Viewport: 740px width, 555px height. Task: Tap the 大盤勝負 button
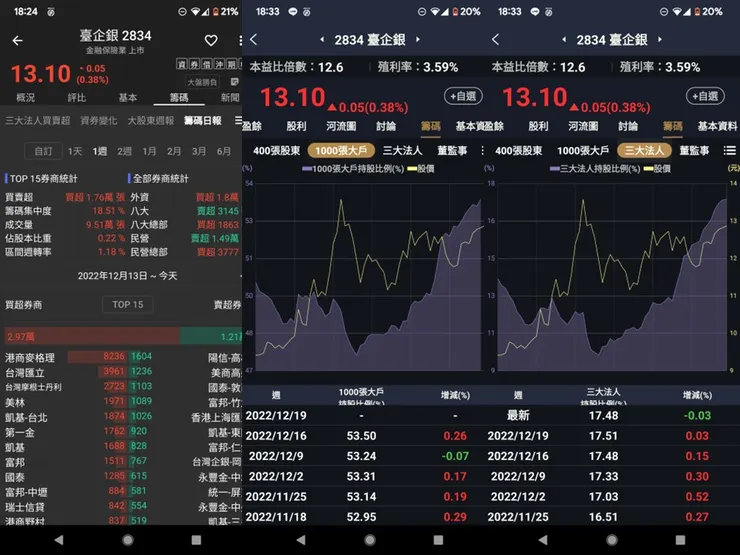[202, 82]
